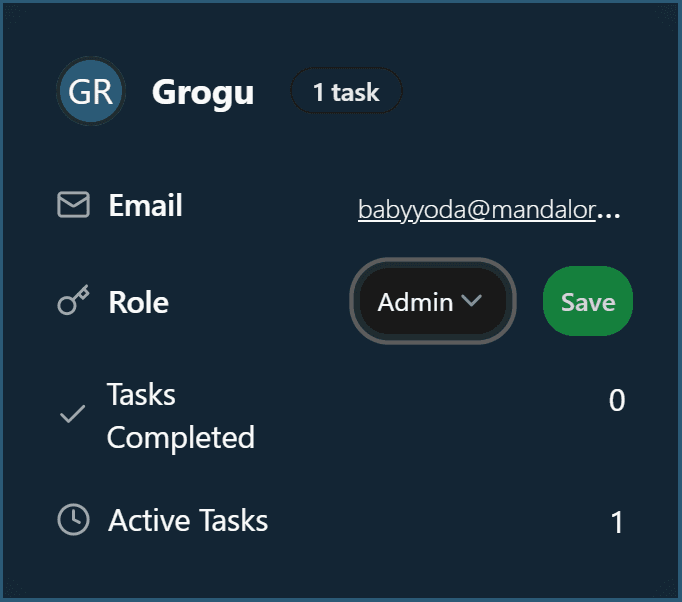Image resolution: width=682 pixels, height=602 pixels.
Task: Click the Email field label
Action: click(145, 206)
